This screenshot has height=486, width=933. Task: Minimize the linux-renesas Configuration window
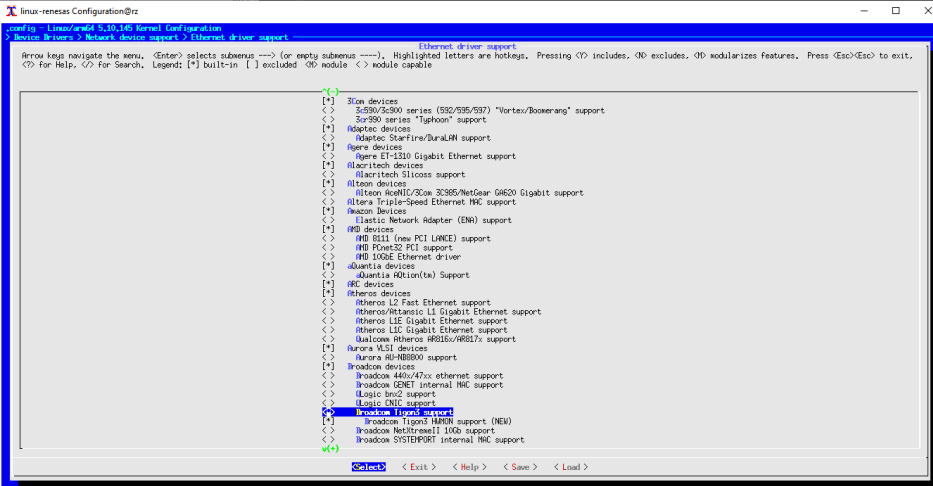[864, 11]
